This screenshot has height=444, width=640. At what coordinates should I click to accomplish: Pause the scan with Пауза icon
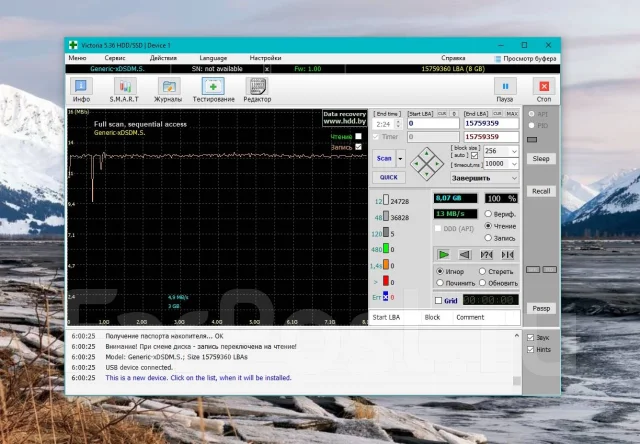pos(505,90)
